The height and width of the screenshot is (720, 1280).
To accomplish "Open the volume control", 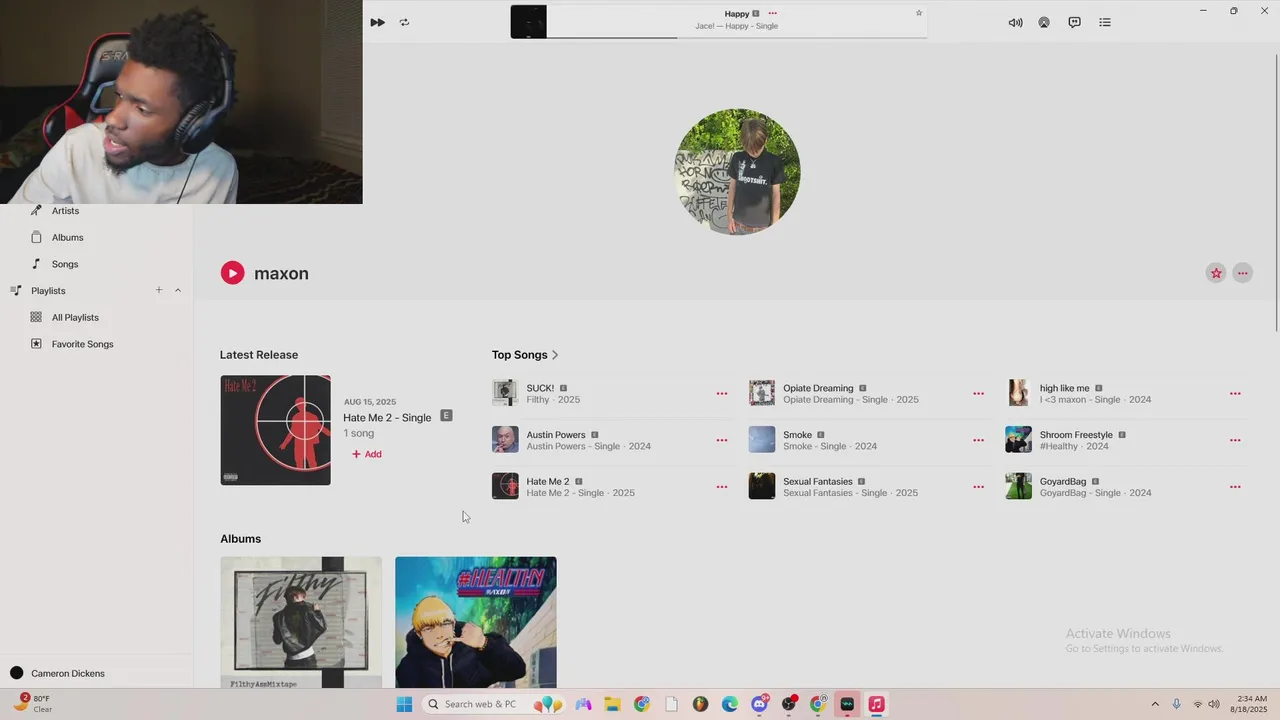I will click(x=1015, y=22).
